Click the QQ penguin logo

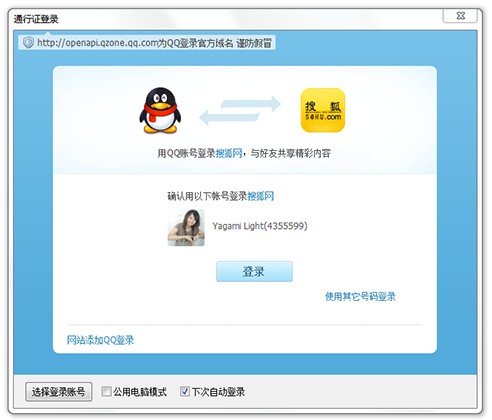[x=160, y=110]
